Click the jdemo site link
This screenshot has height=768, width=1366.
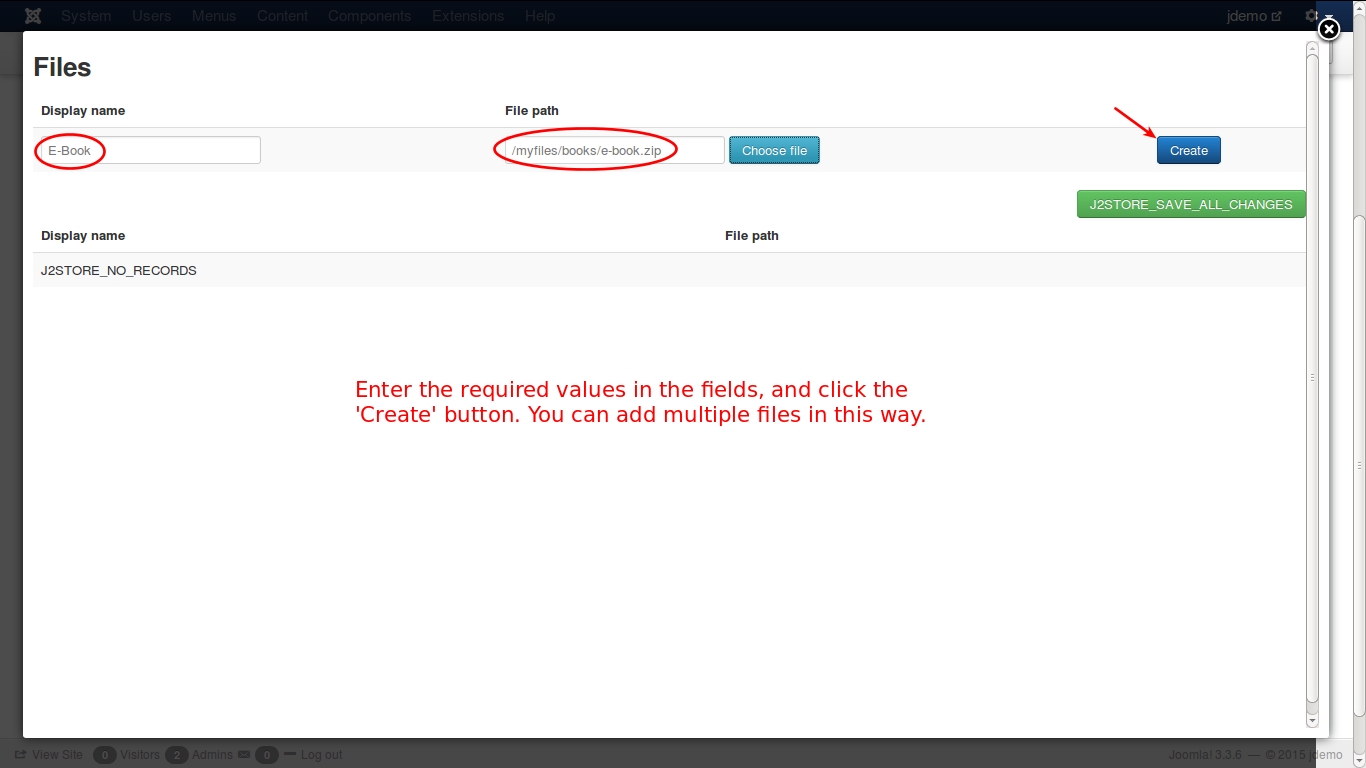(x=1254, y=16)
